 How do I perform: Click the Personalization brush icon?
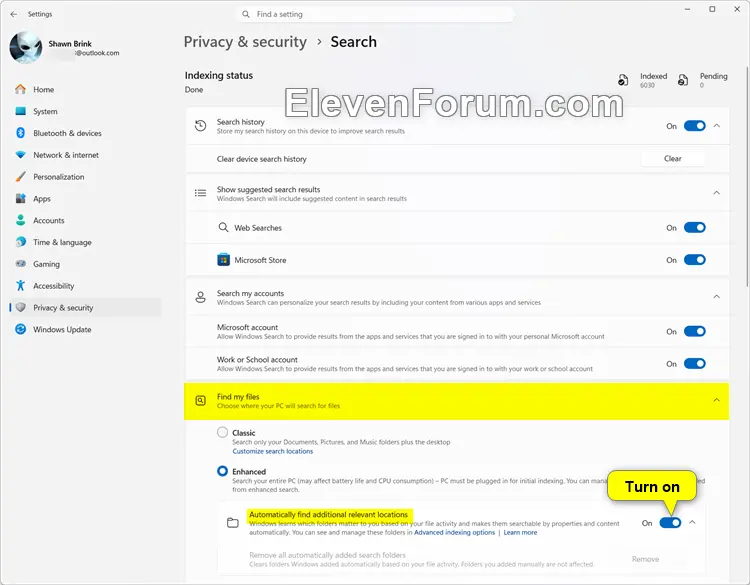tap(20, 177)
